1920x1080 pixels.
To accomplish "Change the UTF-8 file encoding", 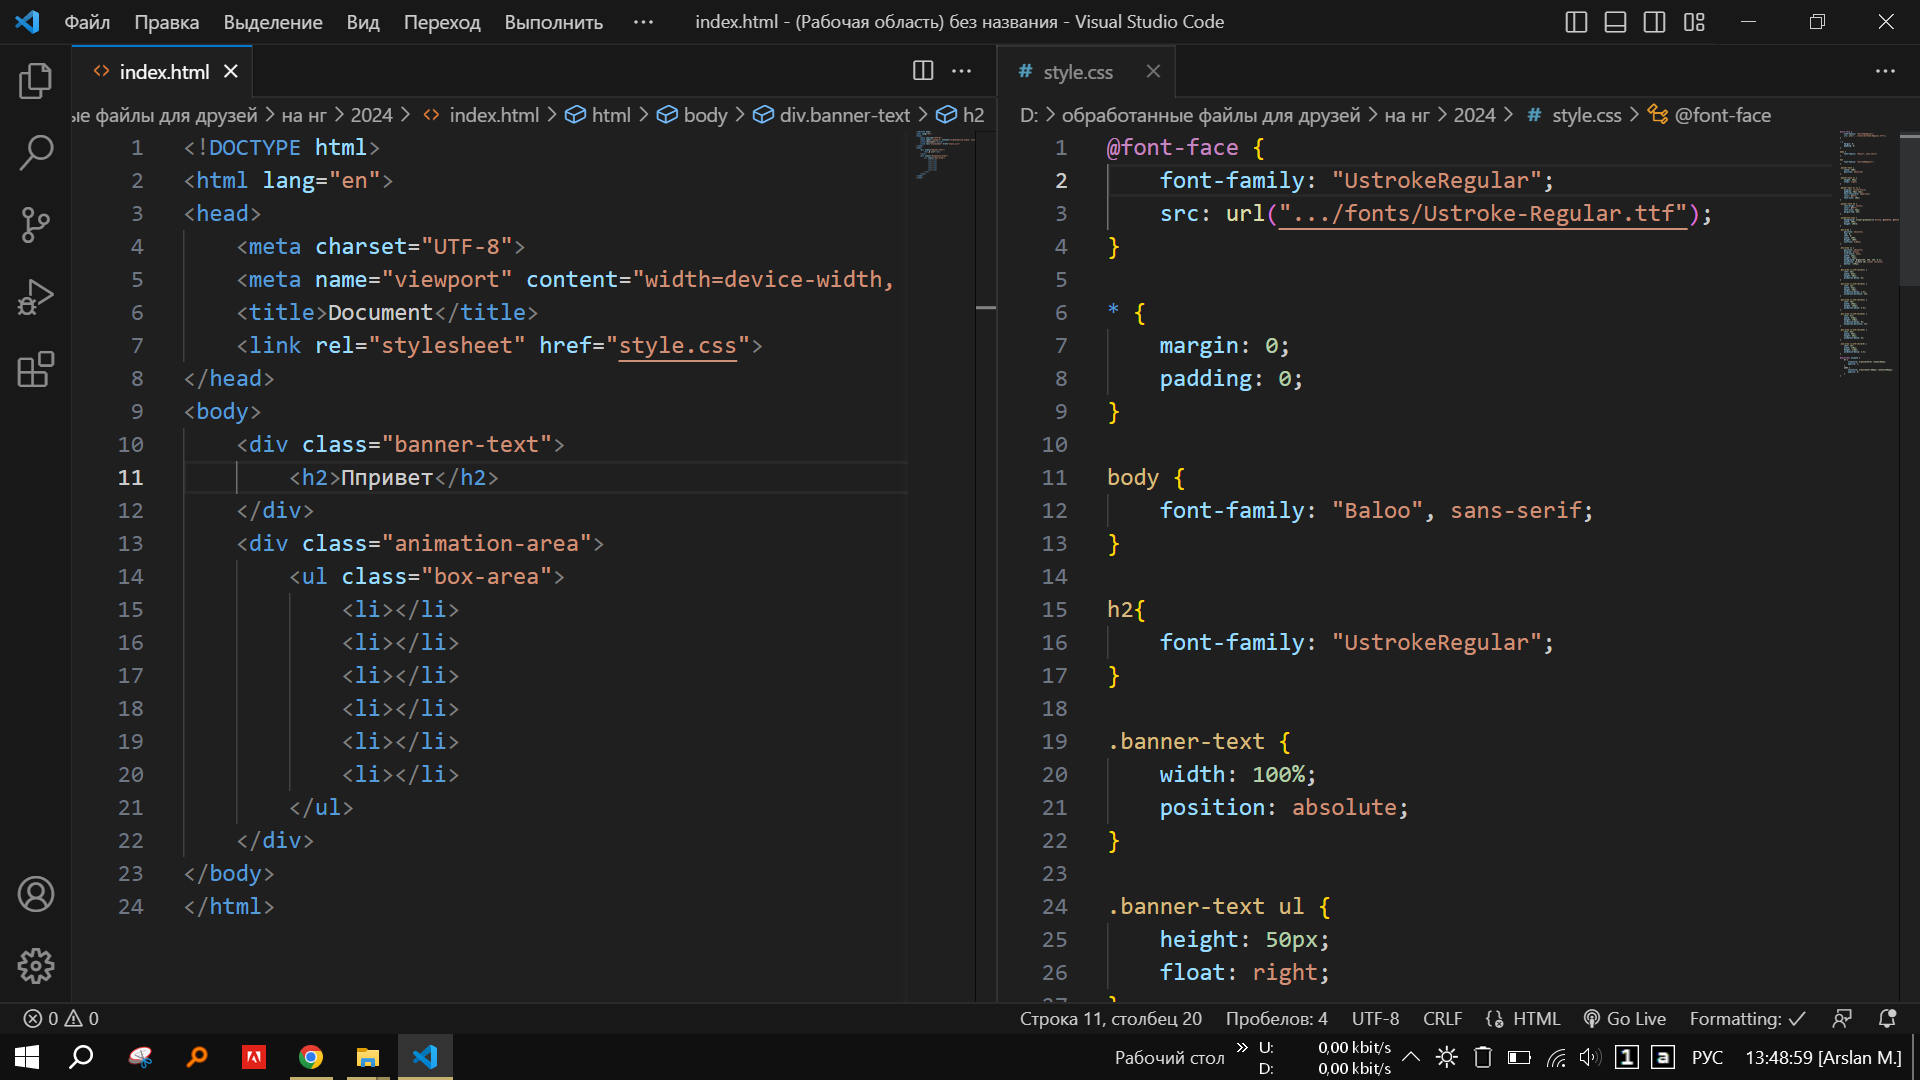I will pyautogui.click(x=1376, y=1019).
